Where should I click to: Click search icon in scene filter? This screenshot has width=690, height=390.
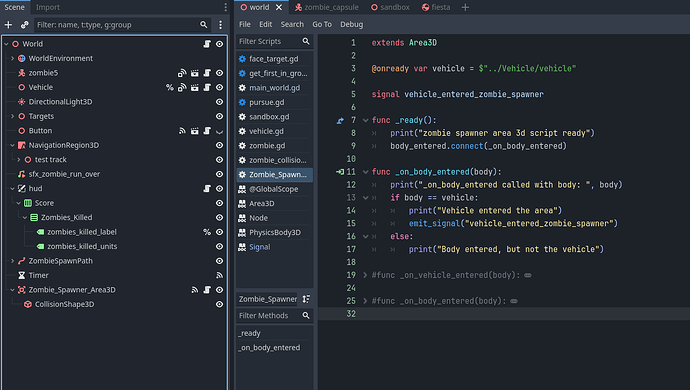point(204,25)
